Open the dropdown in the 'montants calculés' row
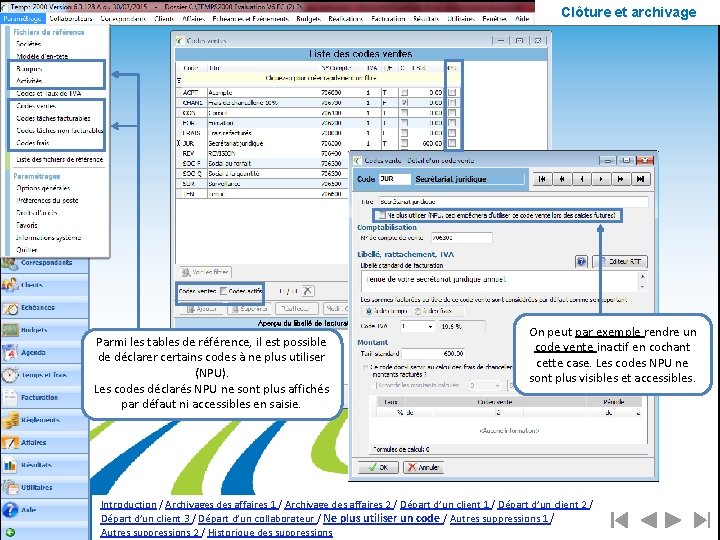720x540 pixels. point(497,385)
